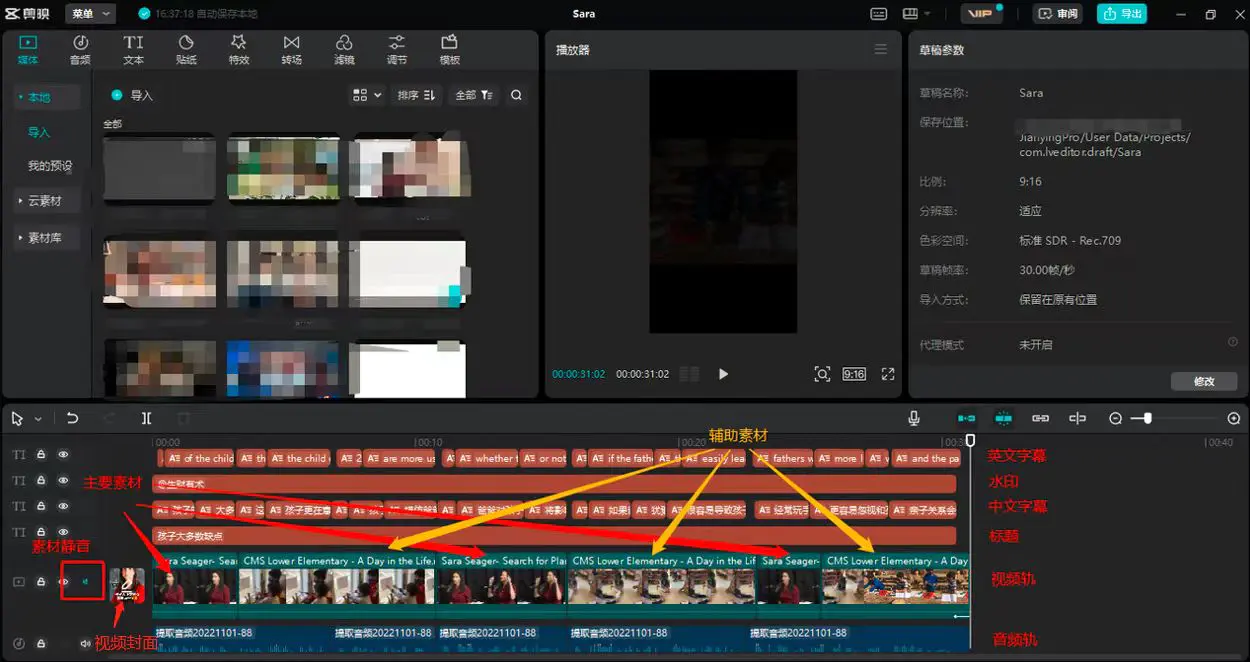This screenshot has width=1250, height=662.
Task: Click the split clip tool in timeline toolbar
Action: click(146, 418)
